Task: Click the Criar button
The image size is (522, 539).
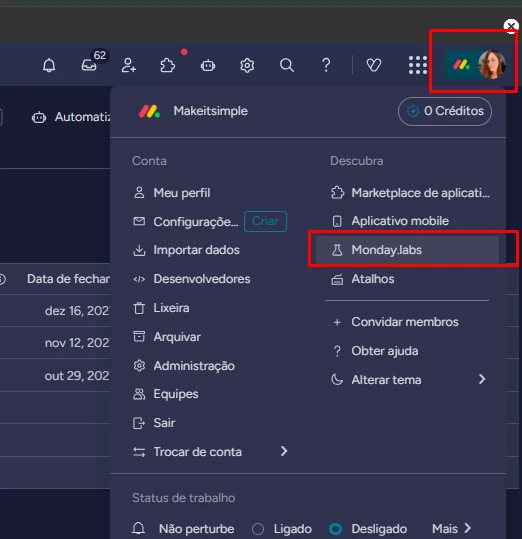Action: pyautogui.click(x=265, y=221)
